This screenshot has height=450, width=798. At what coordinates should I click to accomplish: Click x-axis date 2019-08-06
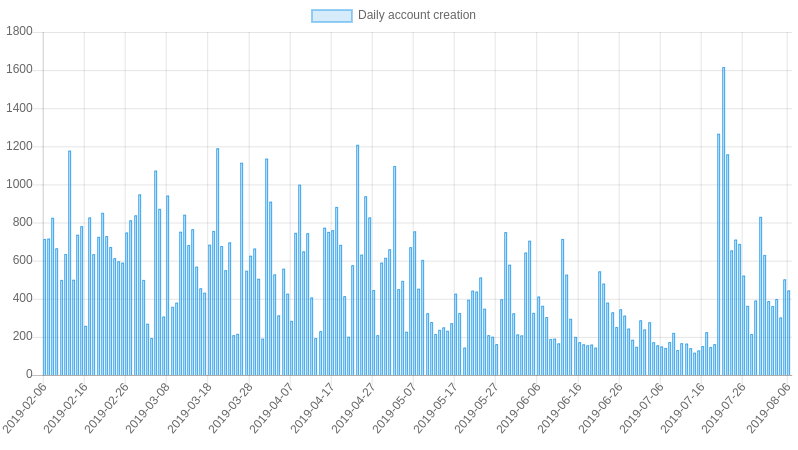(770, 408)
